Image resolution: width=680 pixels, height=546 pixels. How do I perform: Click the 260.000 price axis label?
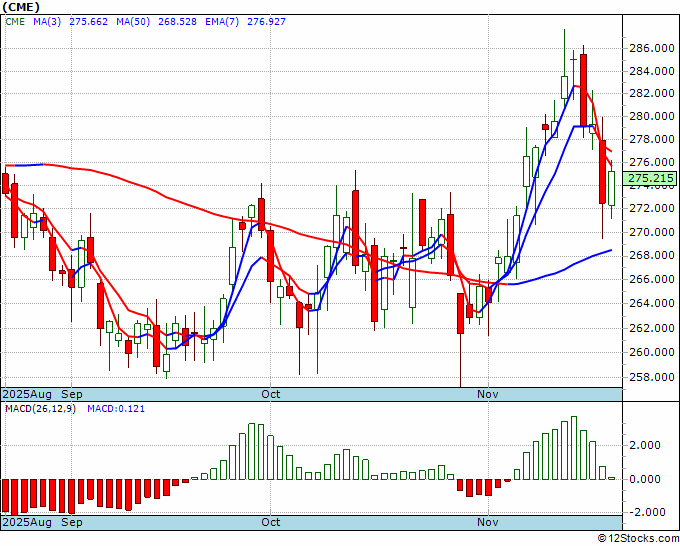pos(651,352)
